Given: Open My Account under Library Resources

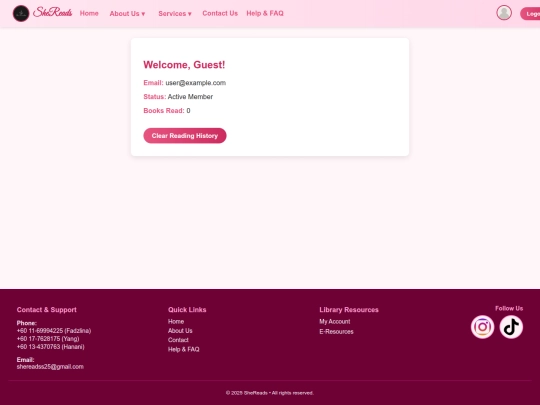Looking at the screenshot, I should [x=335, y=321].
